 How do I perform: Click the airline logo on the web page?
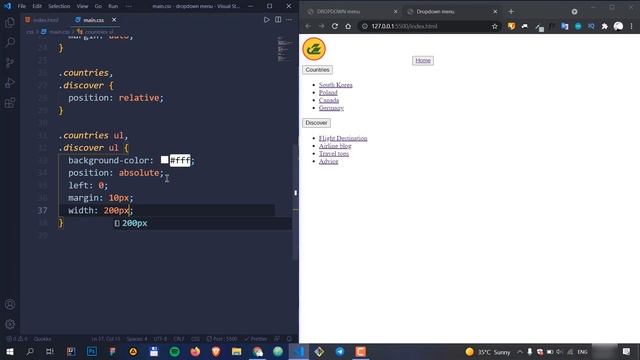pos(314,49)
